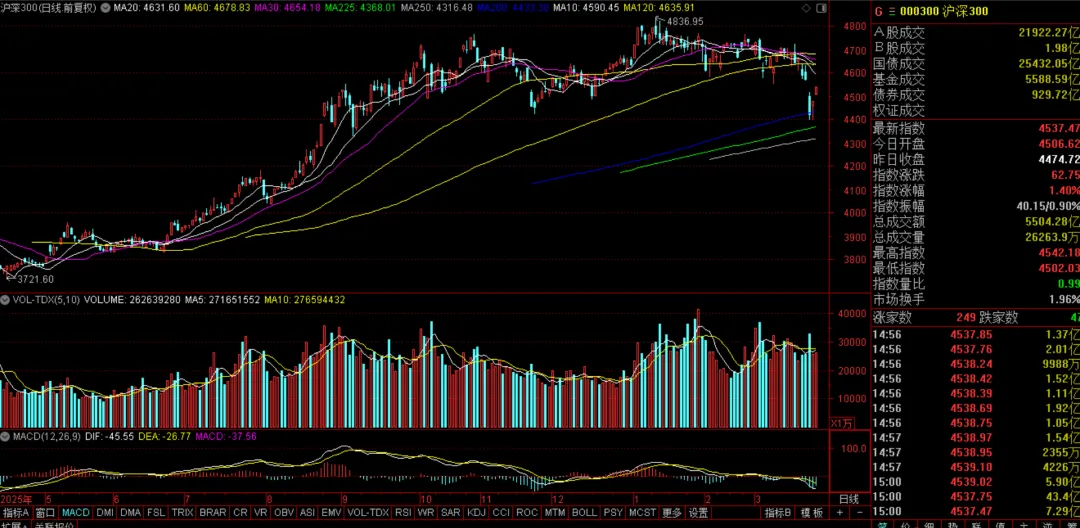The height and width of the screenshot is (528, 1080).
Task: Open the 更多 indicators list
Action: point(672,513)
